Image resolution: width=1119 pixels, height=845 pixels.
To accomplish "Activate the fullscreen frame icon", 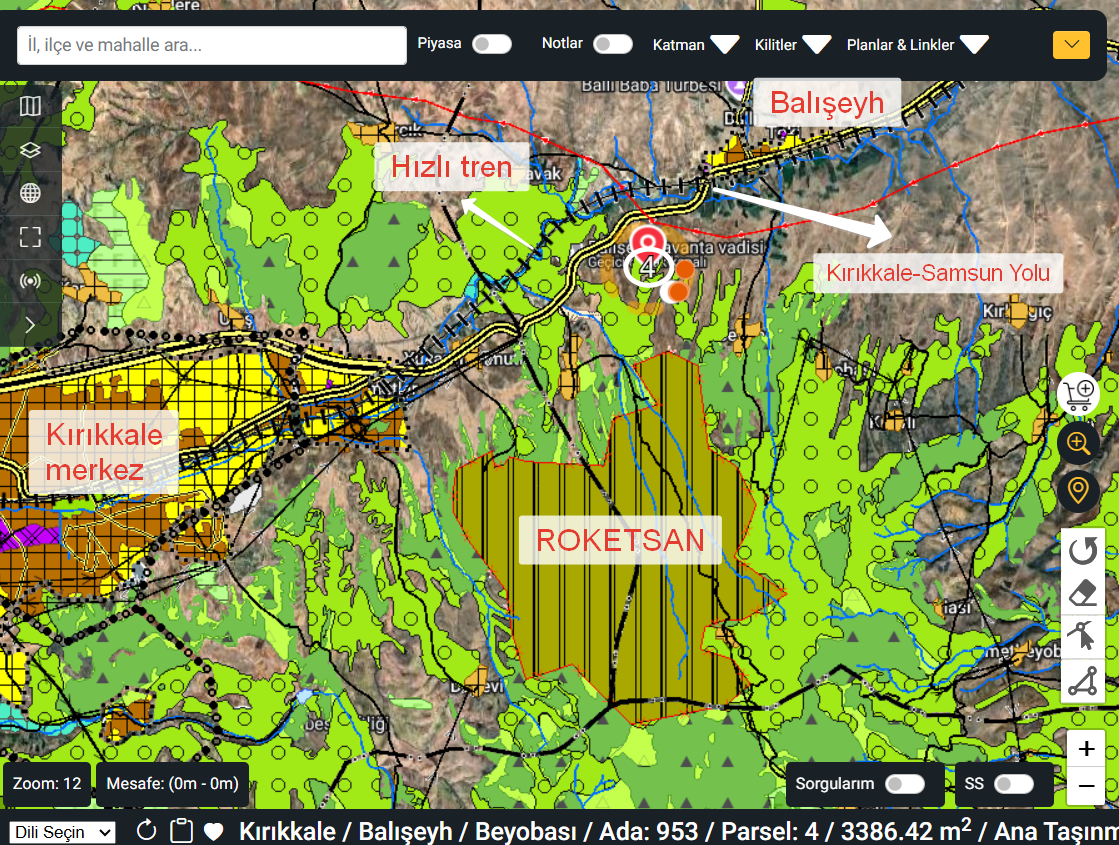I will click(30, 237).
